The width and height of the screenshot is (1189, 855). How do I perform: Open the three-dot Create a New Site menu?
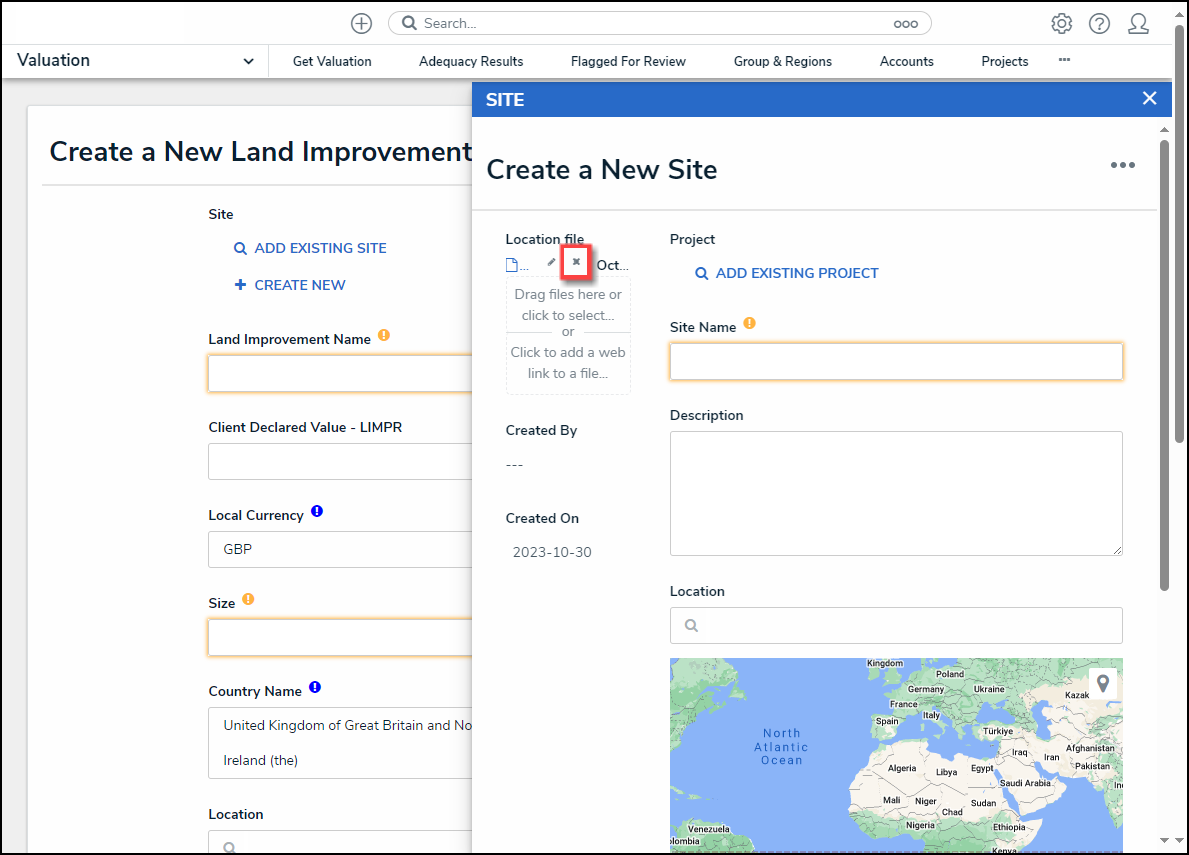pos(1122,165)
